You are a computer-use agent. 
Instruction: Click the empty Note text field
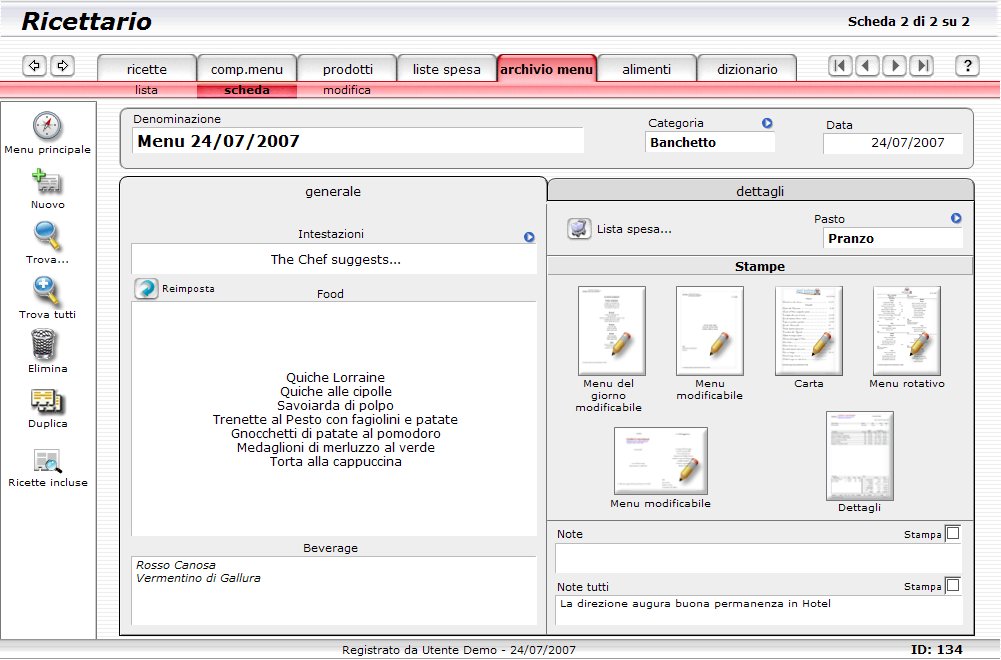point(758,558)
